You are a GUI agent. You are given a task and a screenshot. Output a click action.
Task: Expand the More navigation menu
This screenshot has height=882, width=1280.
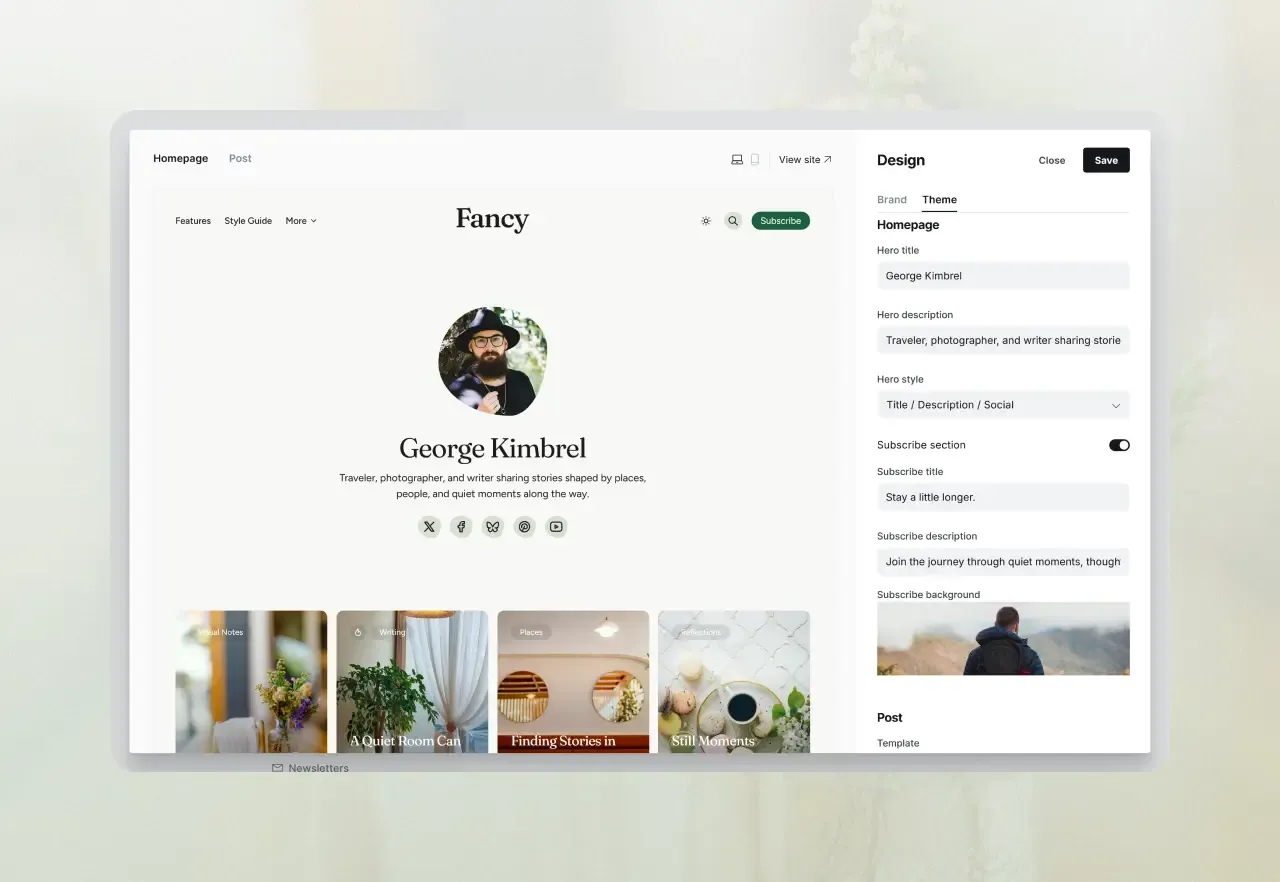(x=300, y=221)
